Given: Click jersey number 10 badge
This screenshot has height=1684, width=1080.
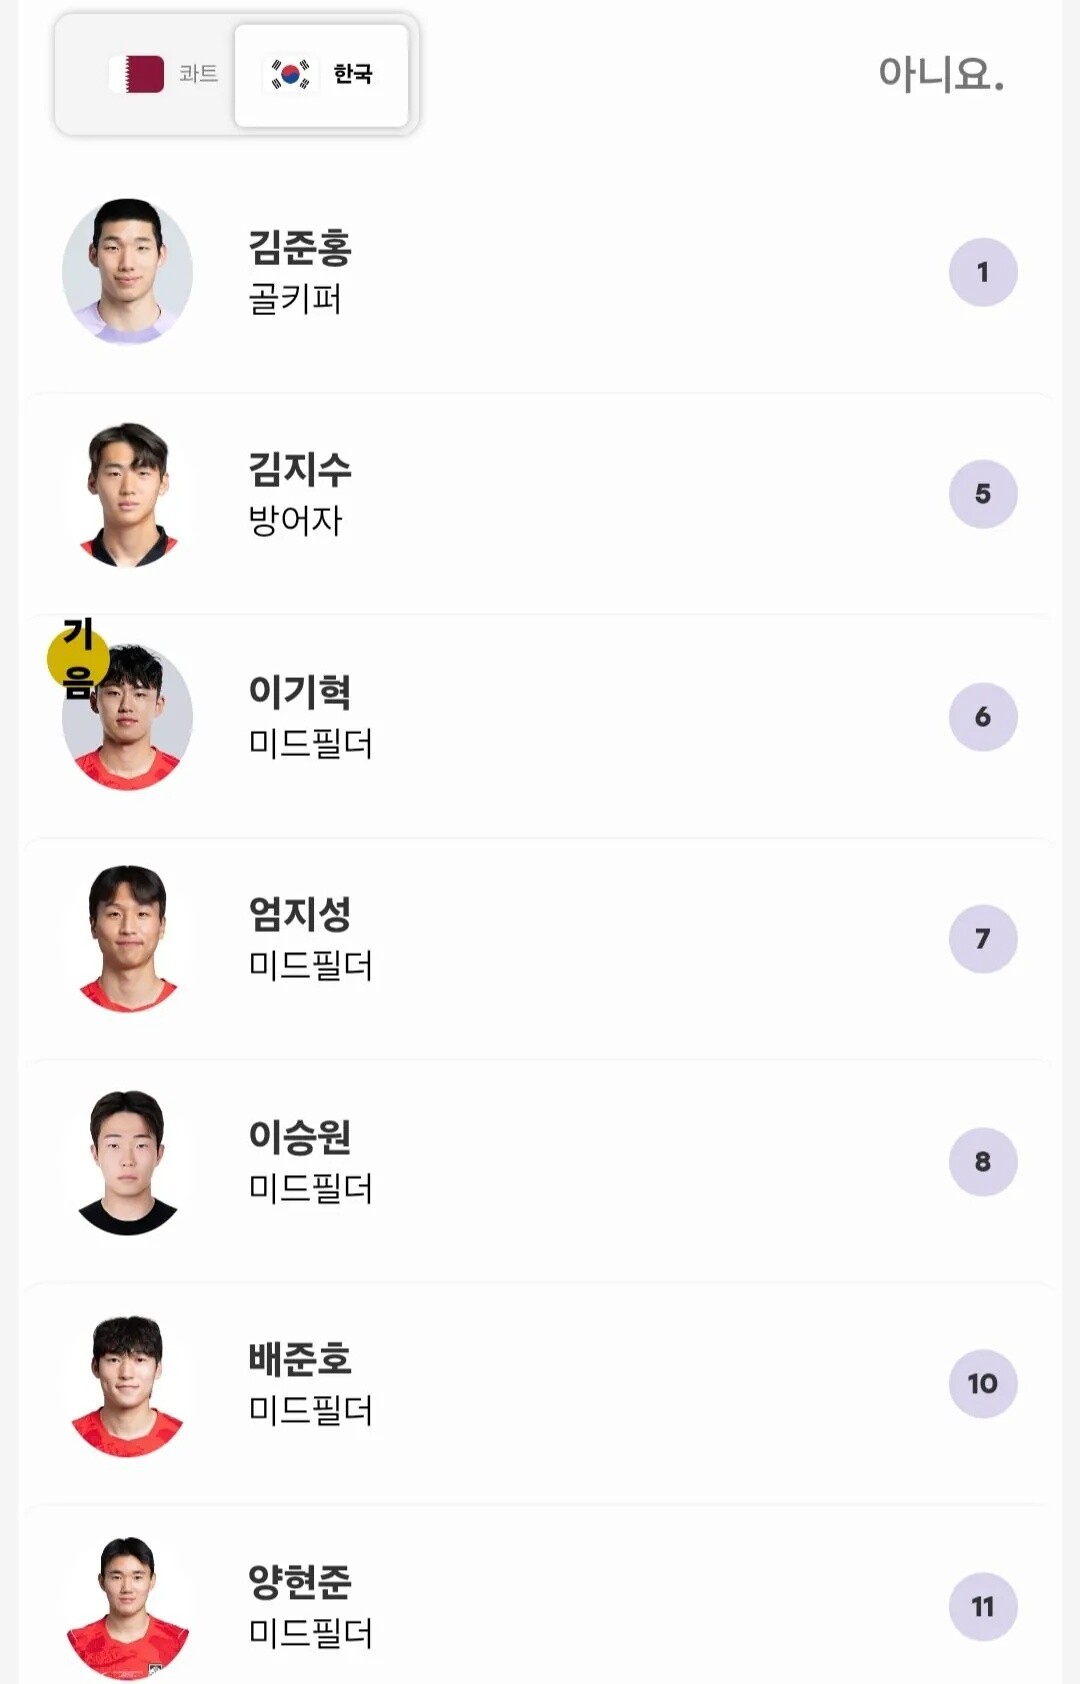Looking at the screenshot, I should 983,1384.
